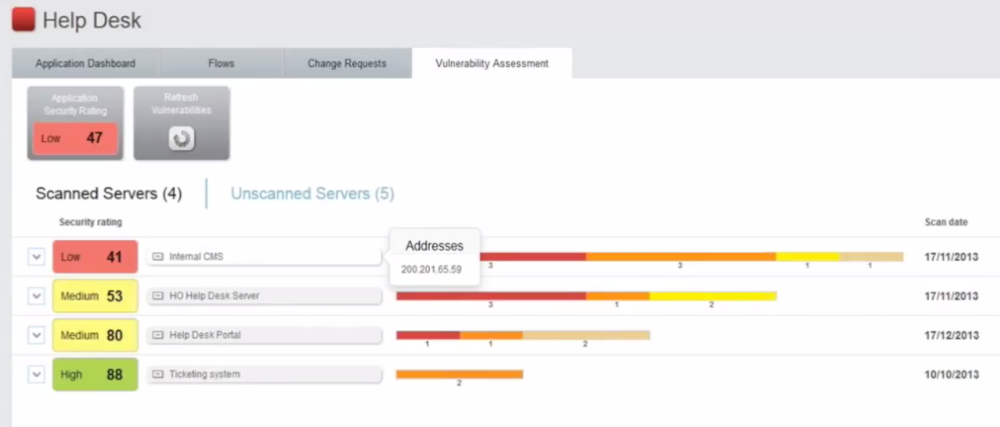
Task: Click the Refresh Vulnerabilities circular arrow icon
Action: click(182, 139)
